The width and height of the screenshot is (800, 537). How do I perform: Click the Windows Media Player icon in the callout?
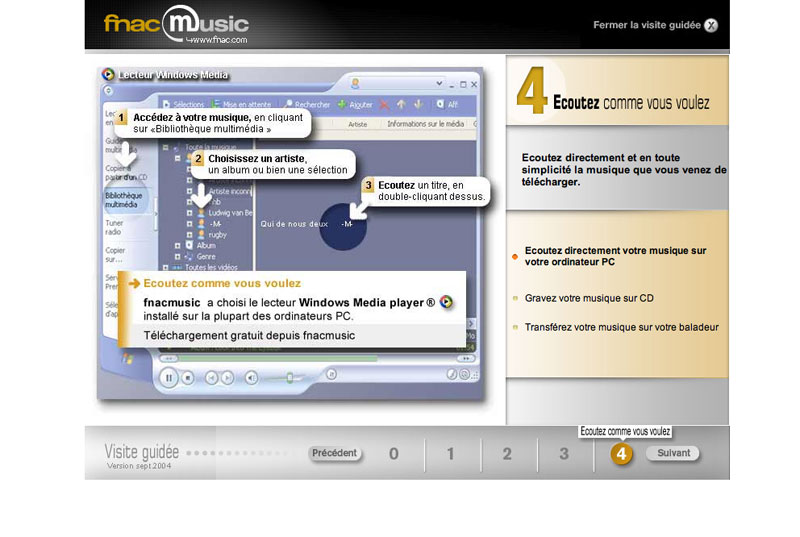click(446, 302)
